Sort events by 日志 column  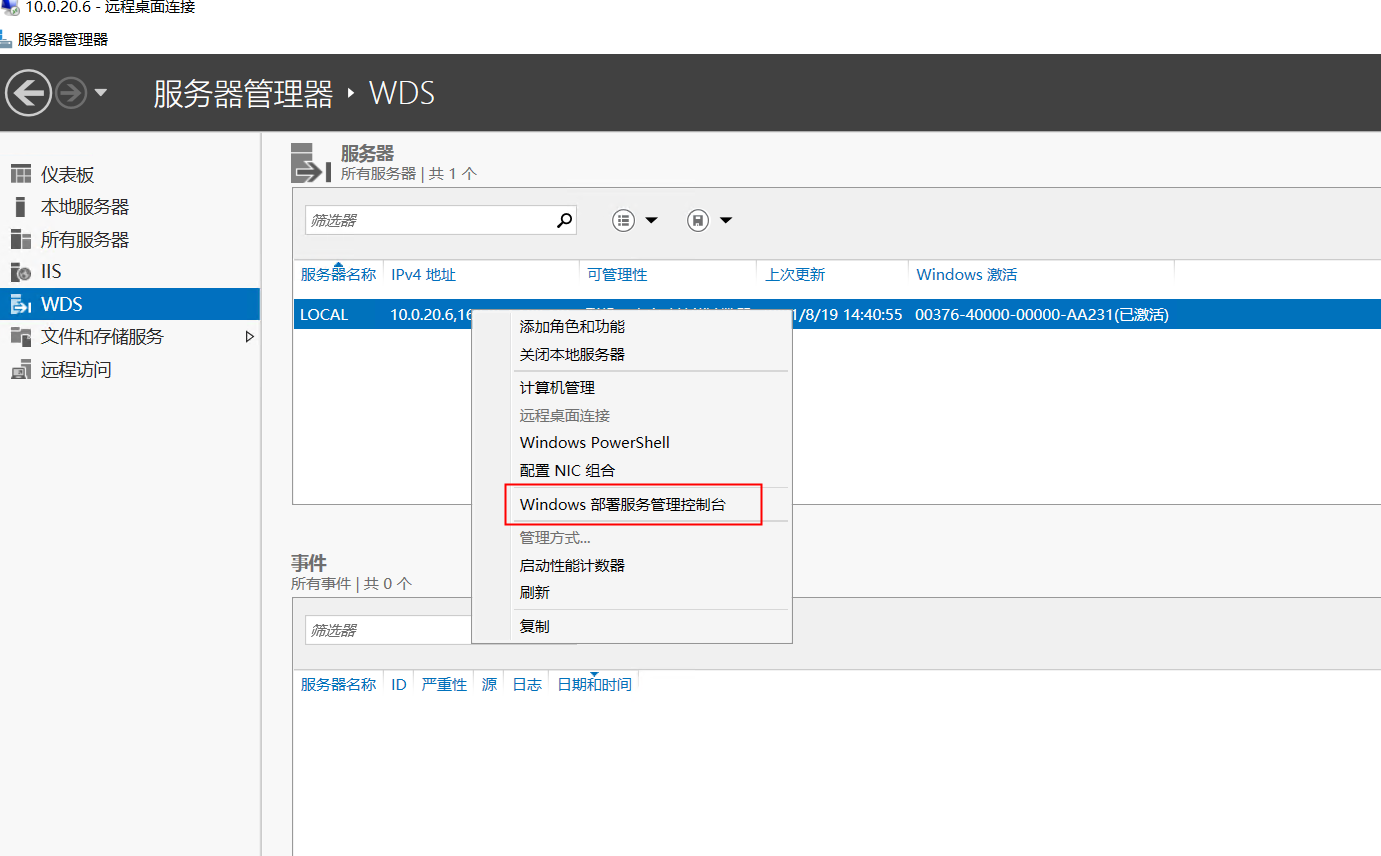(527, 685)
